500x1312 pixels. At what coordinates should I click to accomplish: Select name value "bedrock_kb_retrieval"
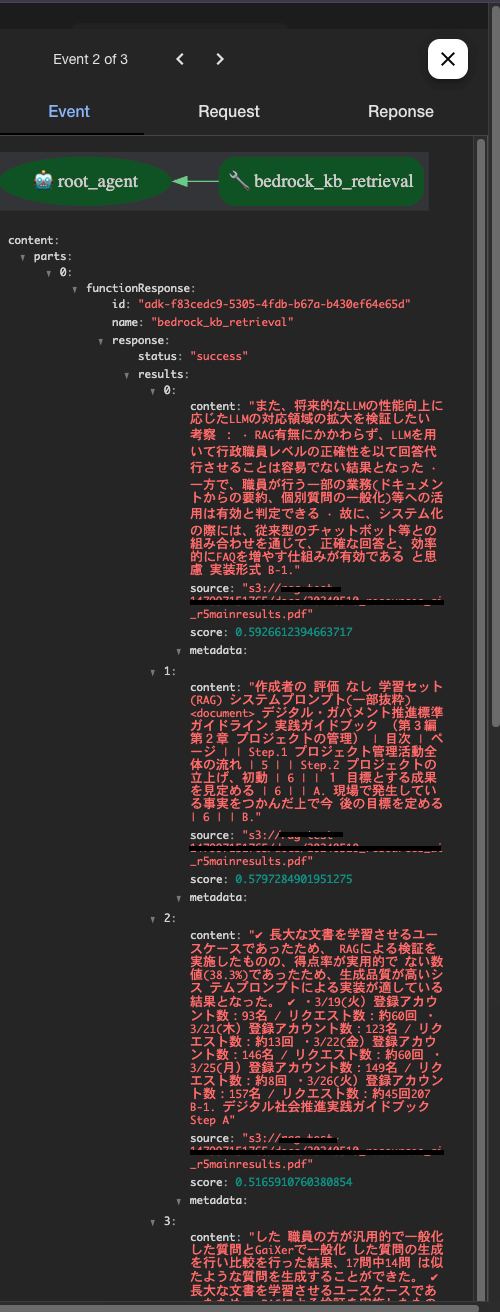tap(222, 322)
